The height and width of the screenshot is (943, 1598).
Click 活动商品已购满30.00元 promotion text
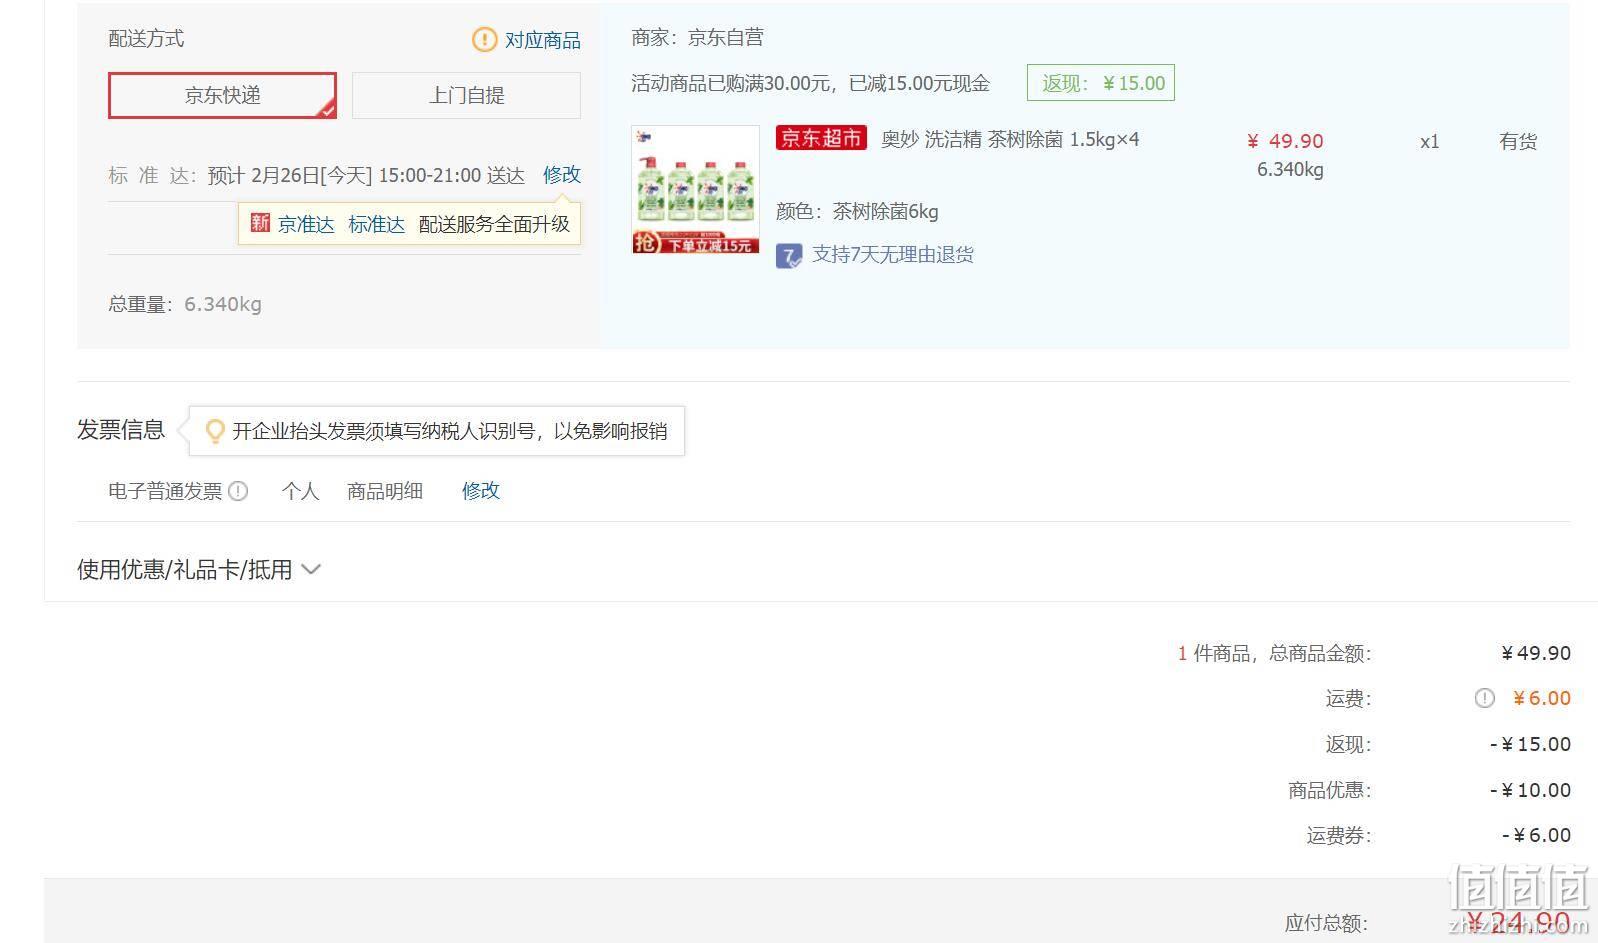click(810, 84)
